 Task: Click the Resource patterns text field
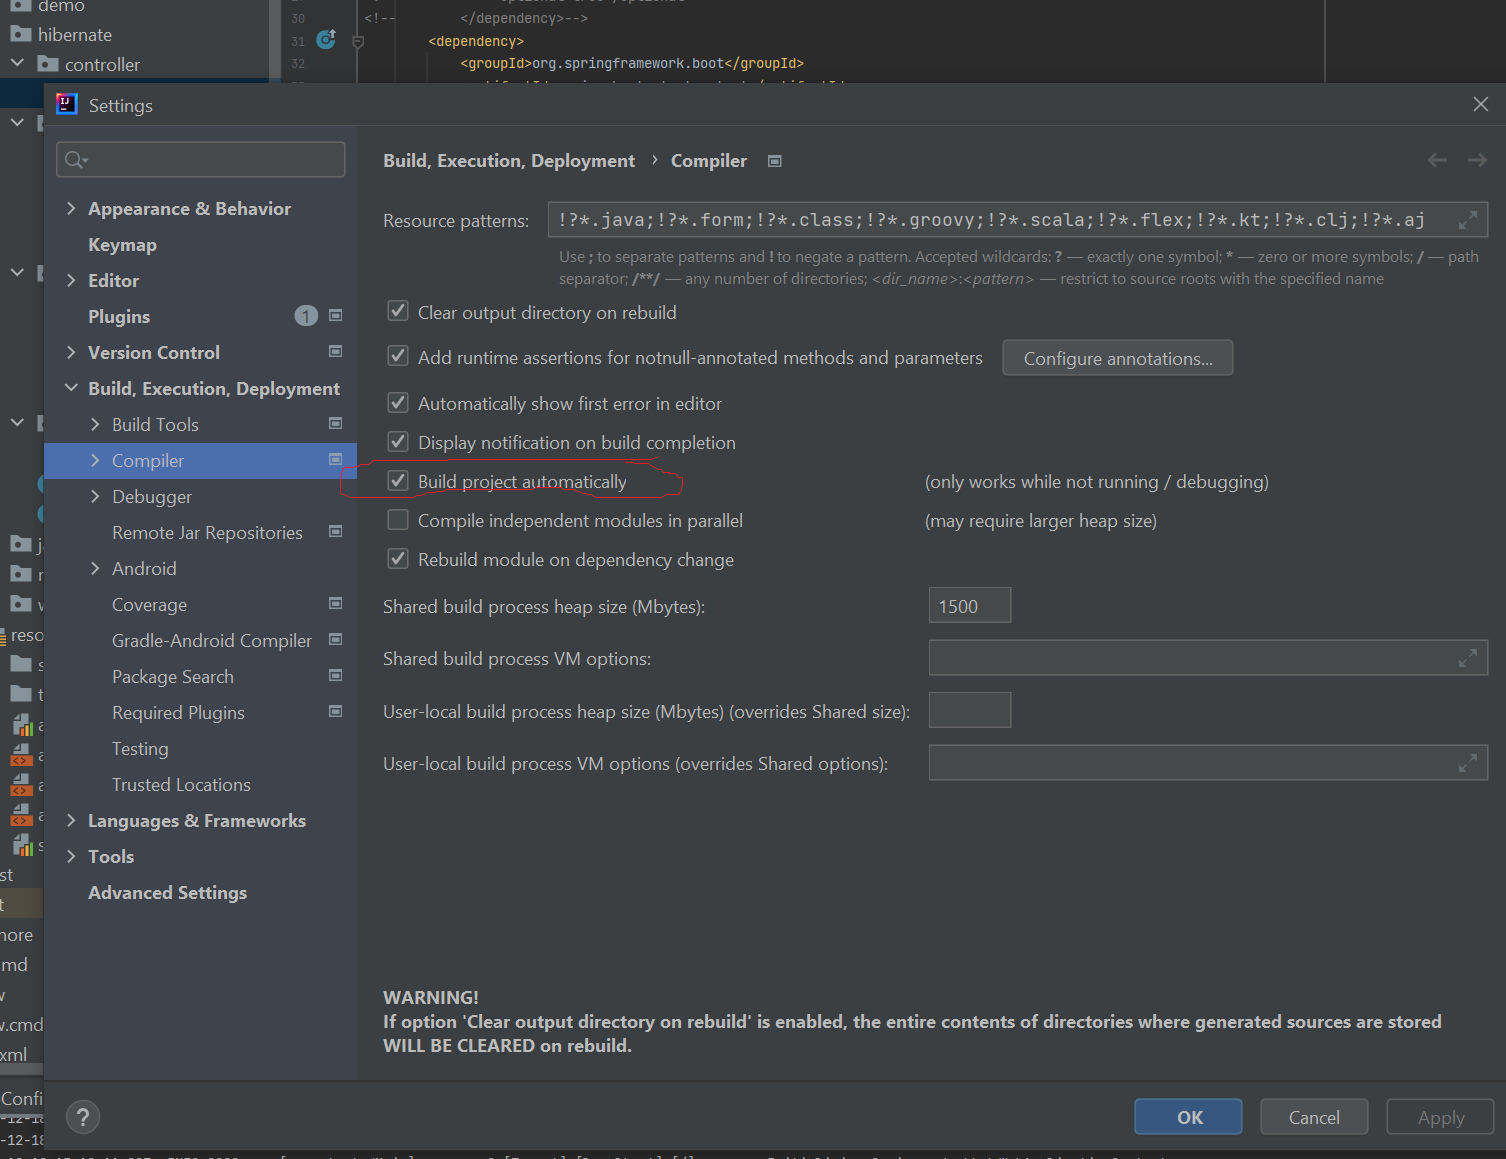pyautogui.click(x=1018, y=220)
